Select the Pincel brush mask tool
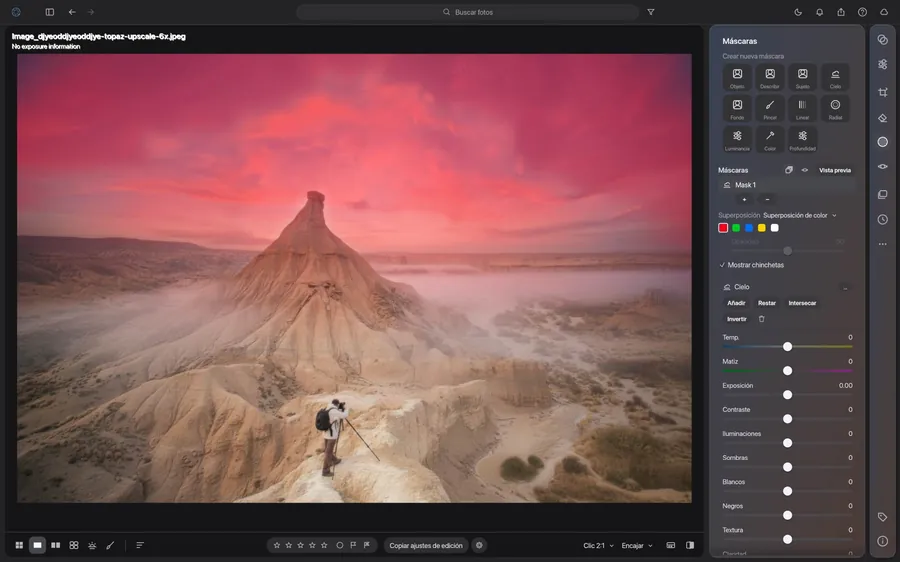Screen dimensions: 900x562 click(x=770, y=109)
